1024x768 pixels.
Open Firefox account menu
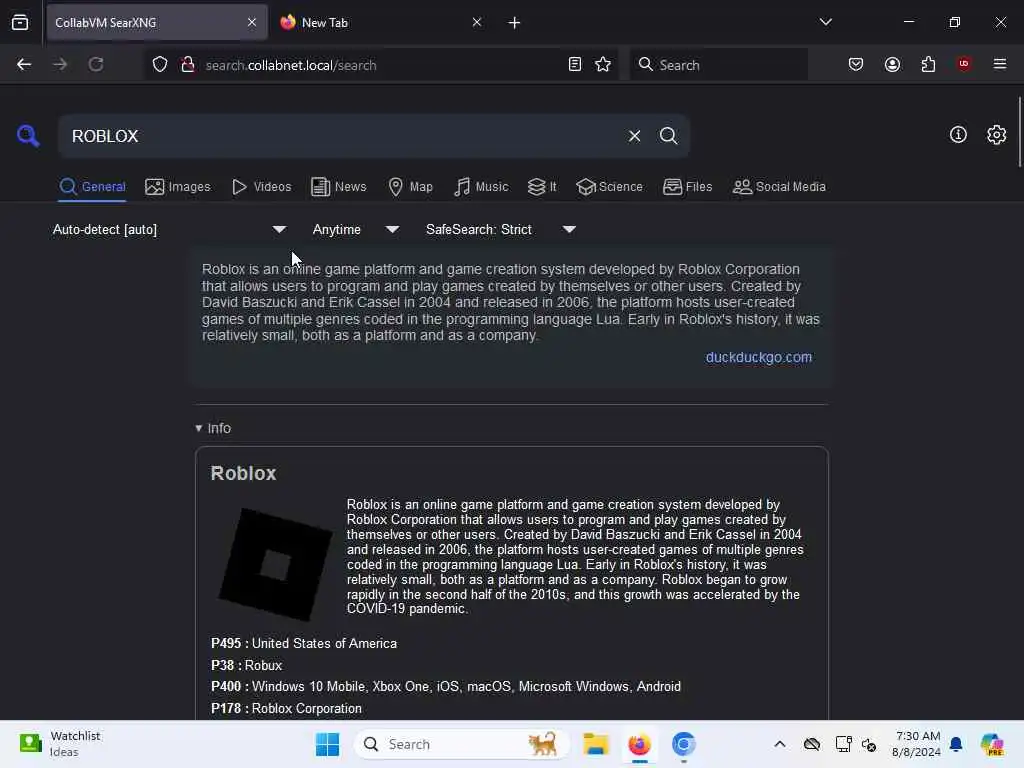coord(892,65)
